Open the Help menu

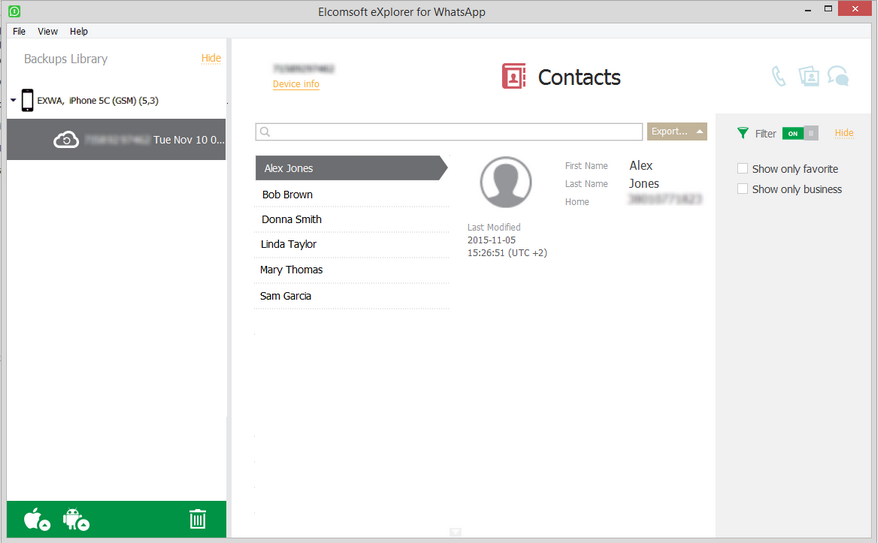coord(78,31)
